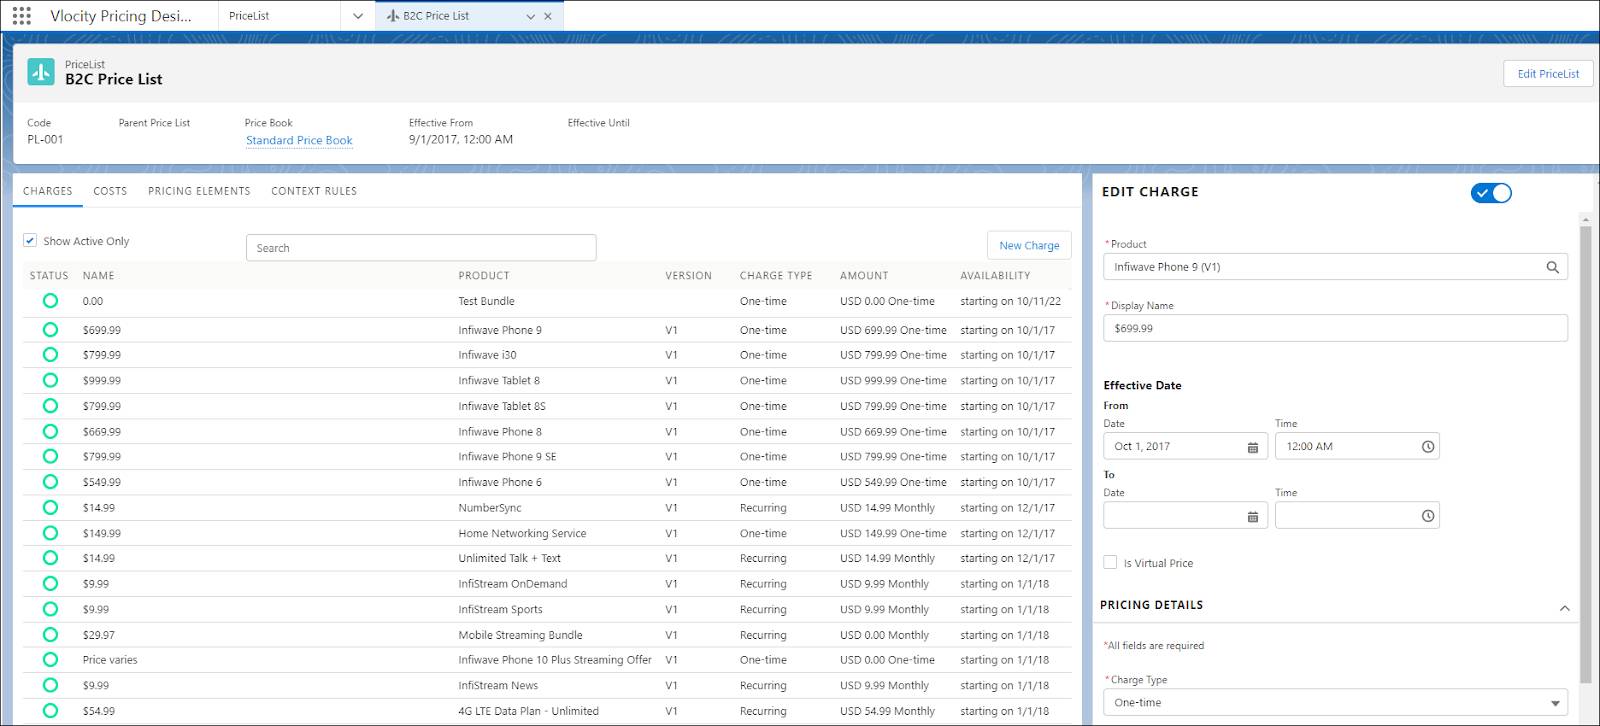Click starting on 10/11/22 availability
Screen dimensions: 1600x726
1010,301
